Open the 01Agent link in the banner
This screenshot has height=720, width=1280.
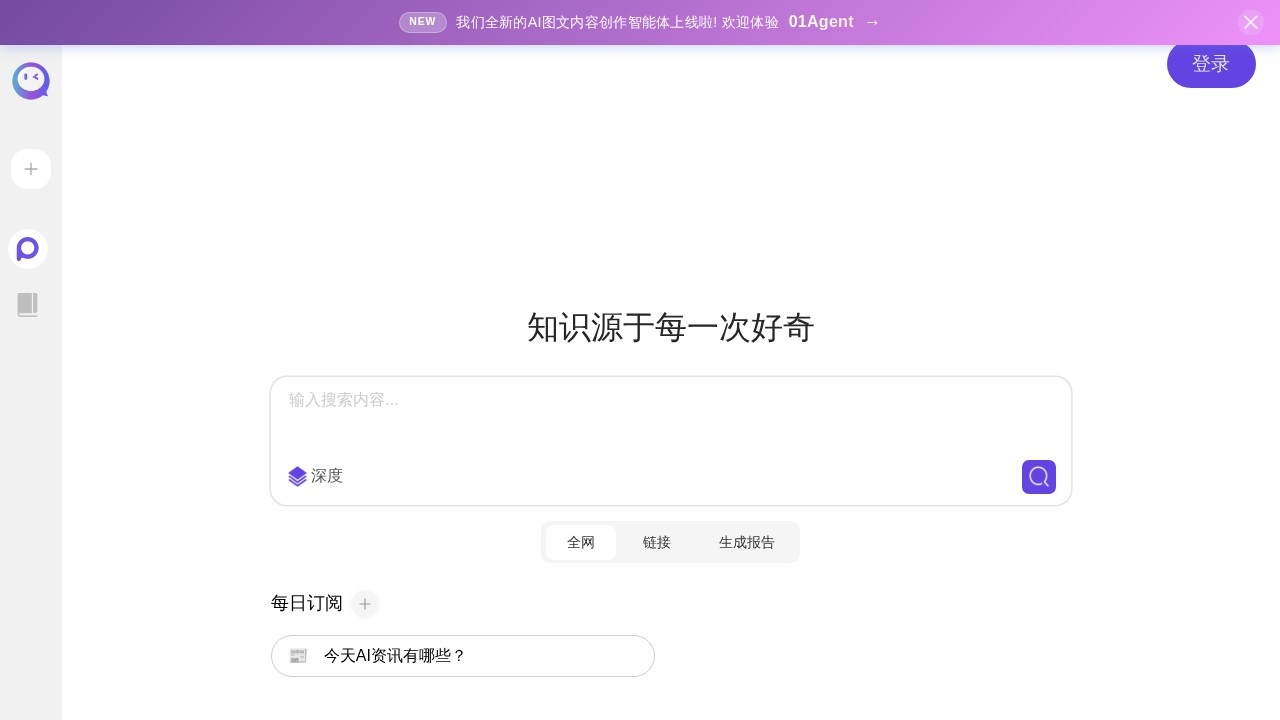(821, 22)
